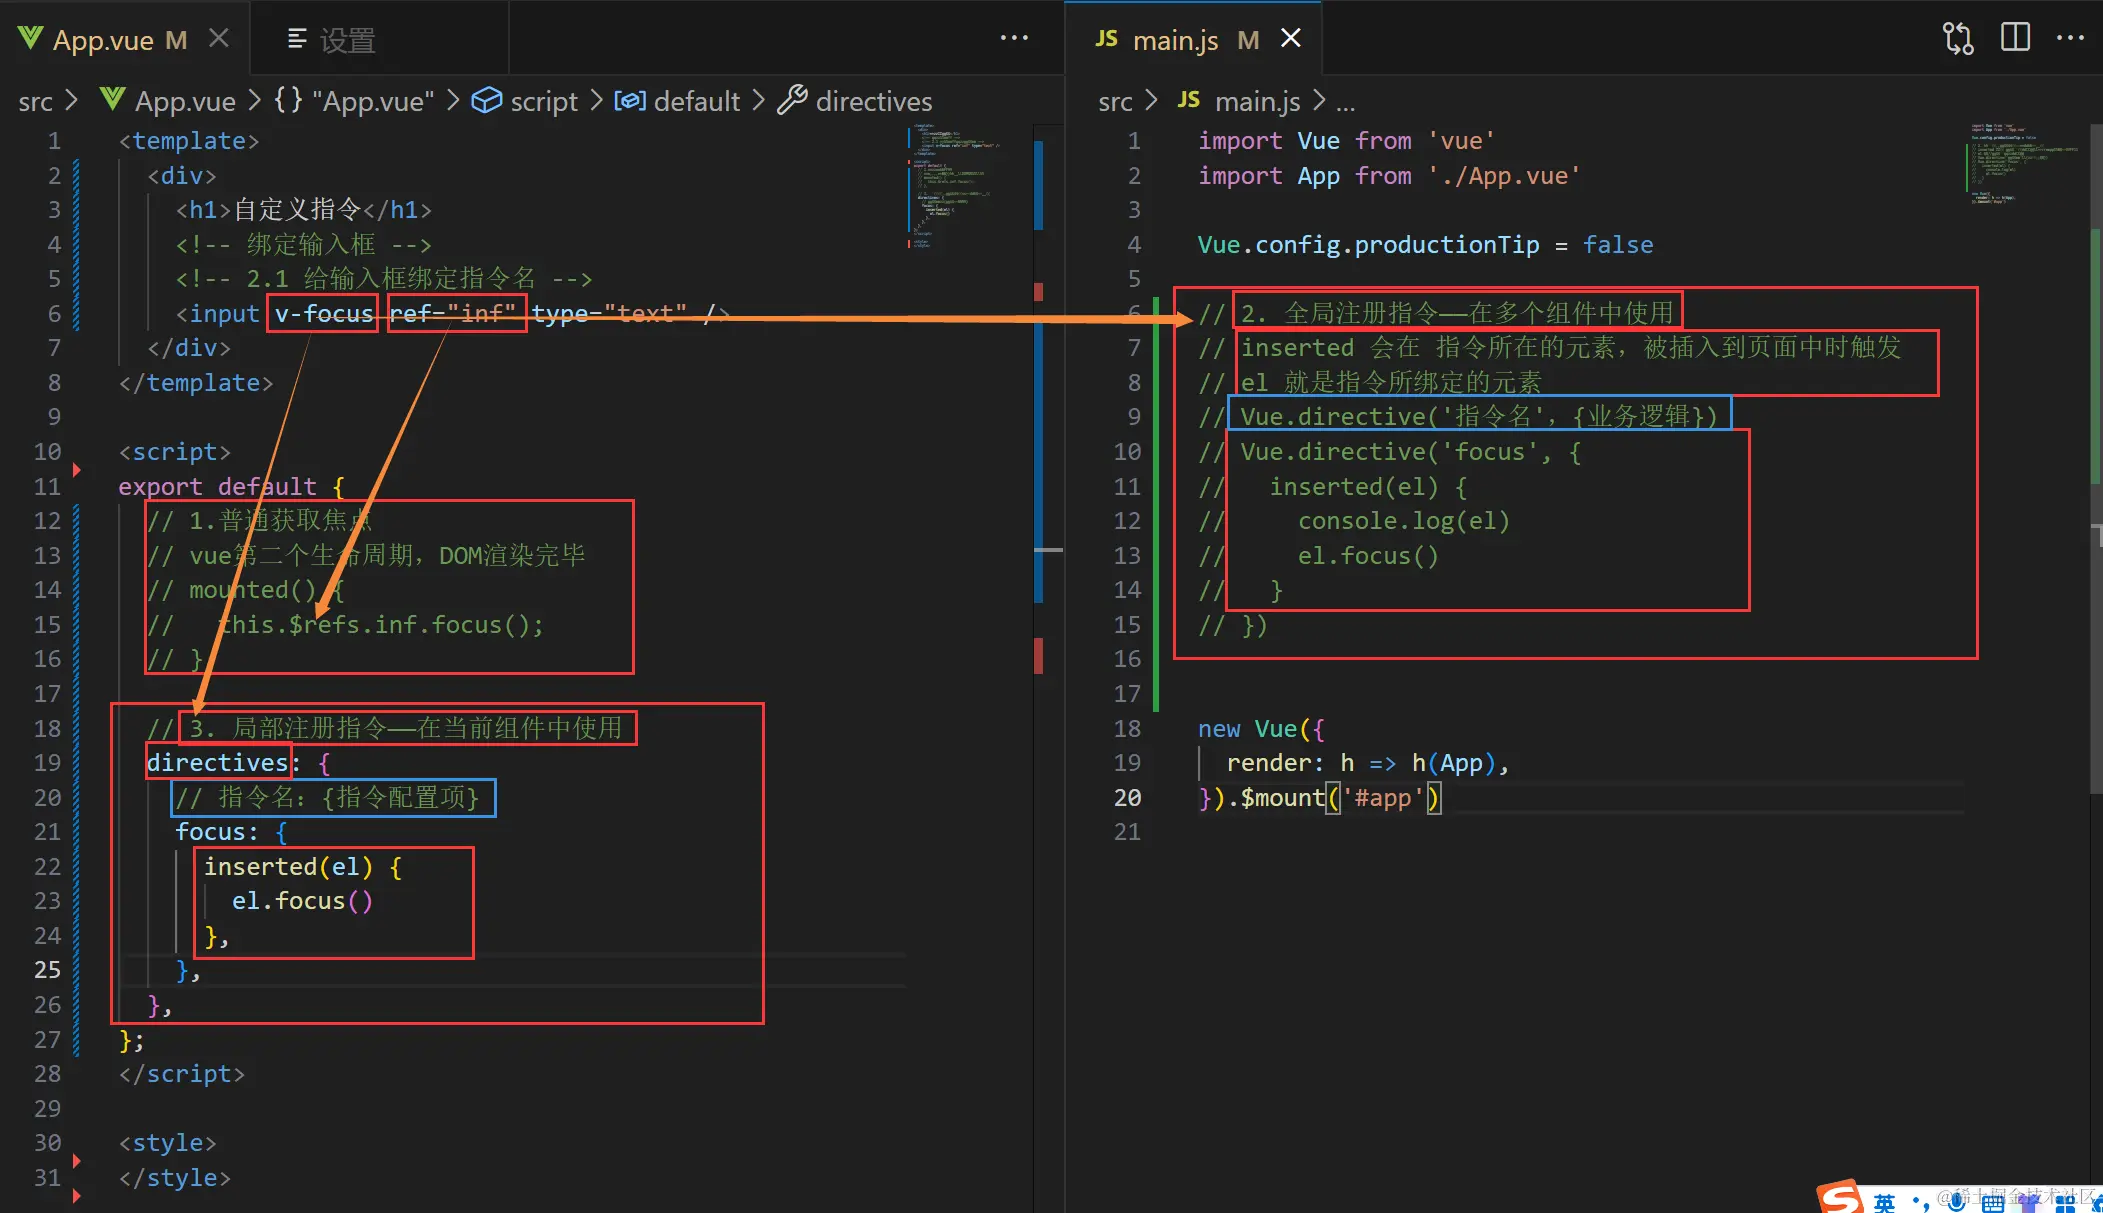Open blue modified-lines gutter bar near App.vue line 4
The width and height of the screenshot is (2103, 1213).
coord(76,244)
